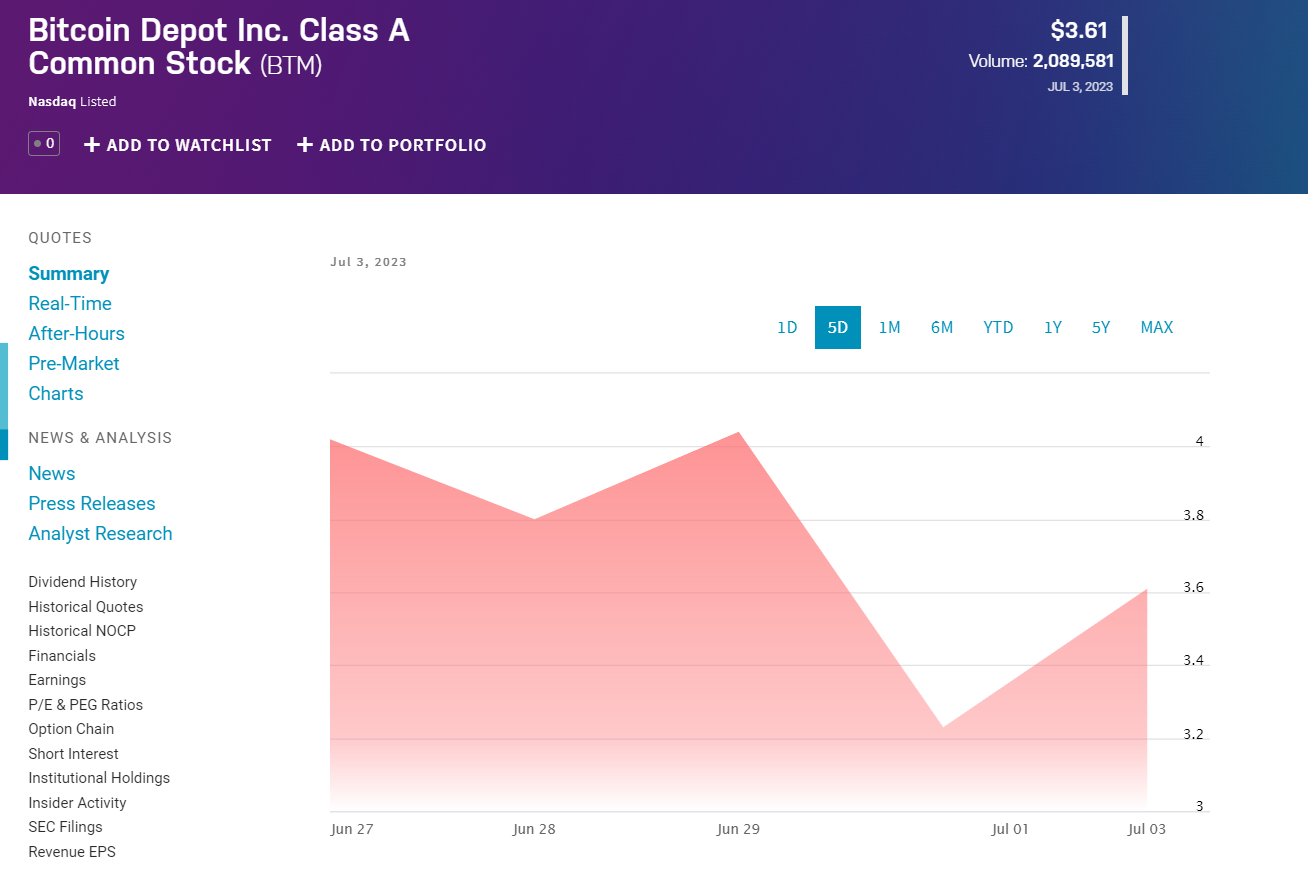Add BTM to watchlist
This screenshot has height=873, width=1308.
coord(178,145)
